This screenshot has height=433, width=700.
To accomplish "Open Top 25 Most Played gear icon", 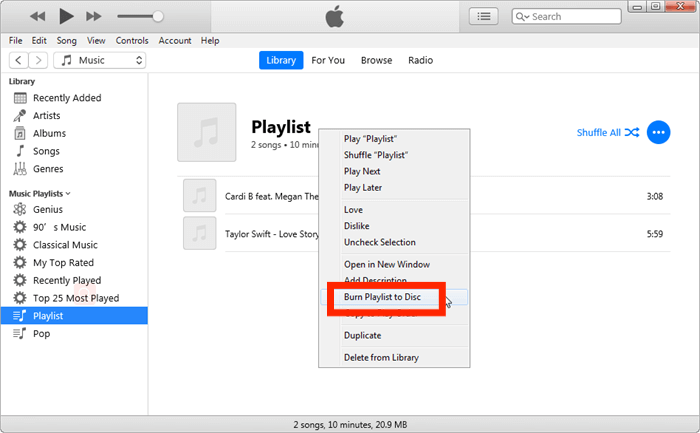I will click(x=20, y=298).
